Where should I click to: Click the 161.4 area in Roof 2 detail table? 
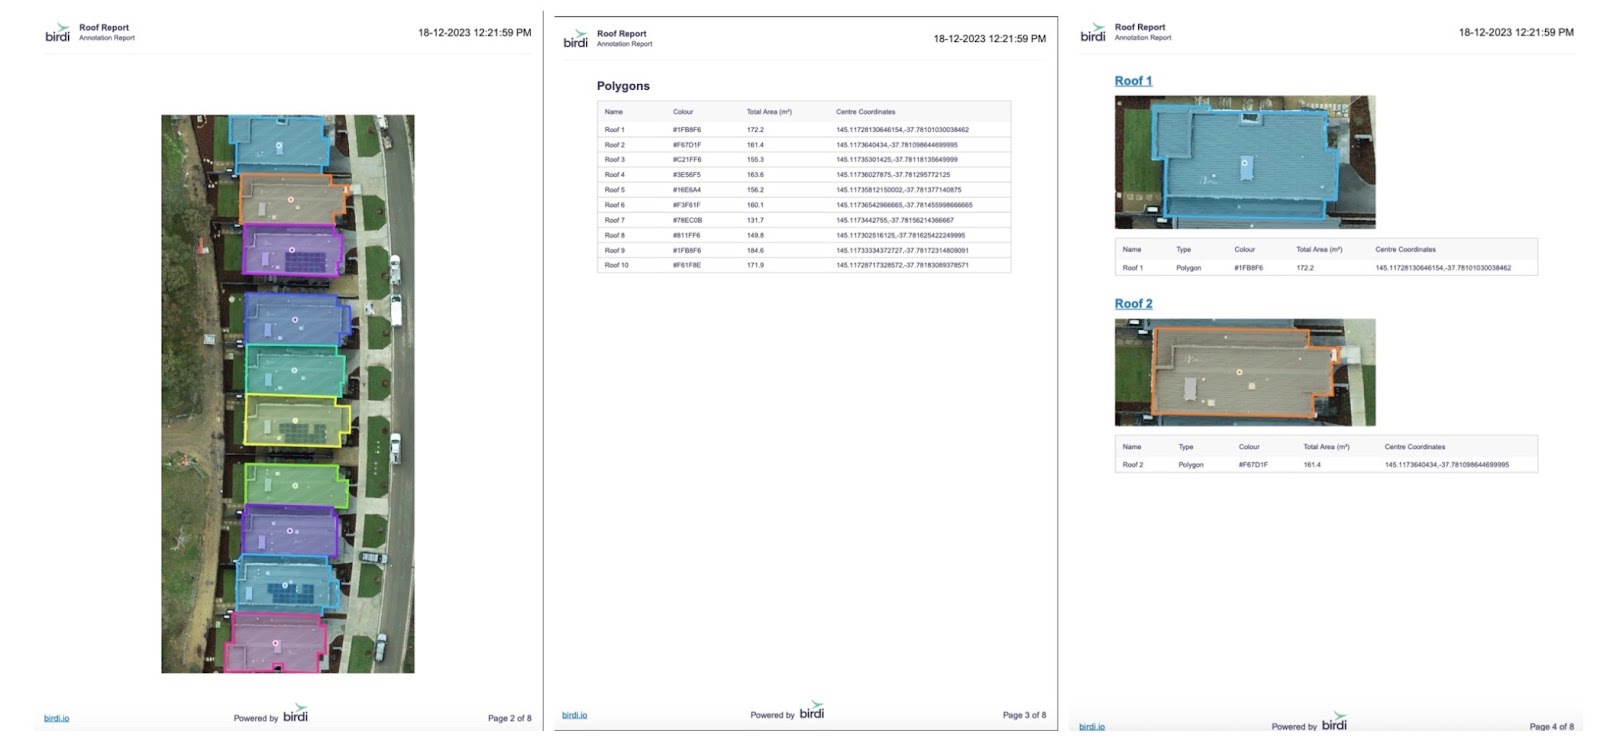pyautogui.click(x=1312, y=465)
